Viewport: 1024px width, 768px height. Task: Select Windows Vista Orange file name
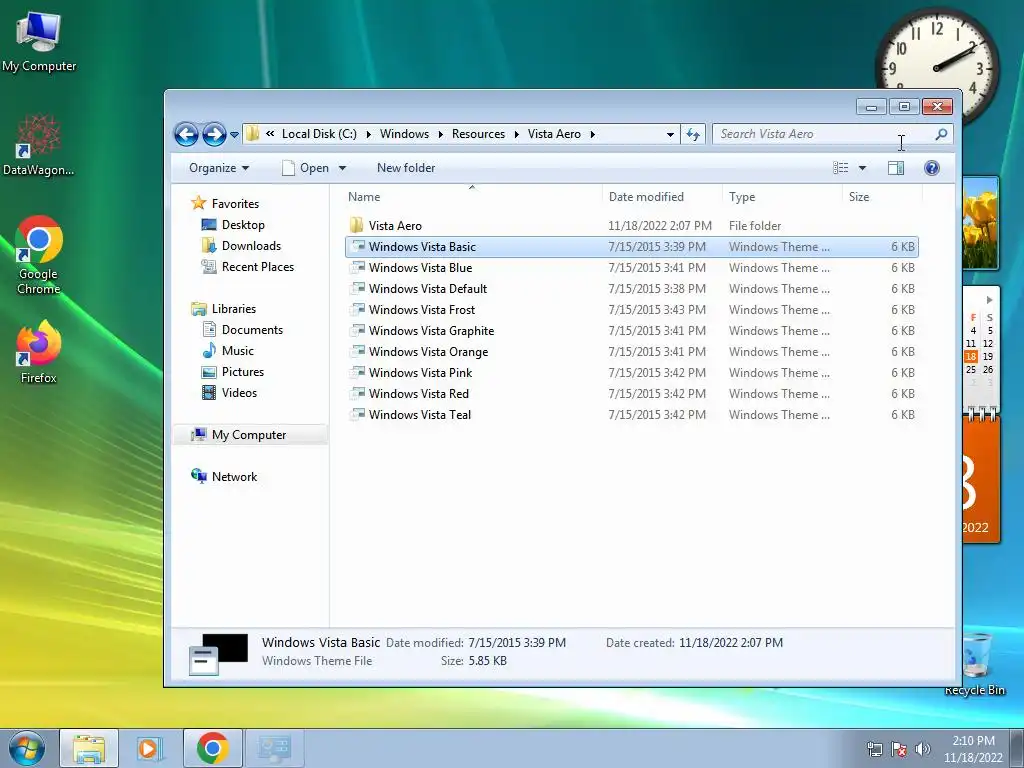click(x=428, y=352)
